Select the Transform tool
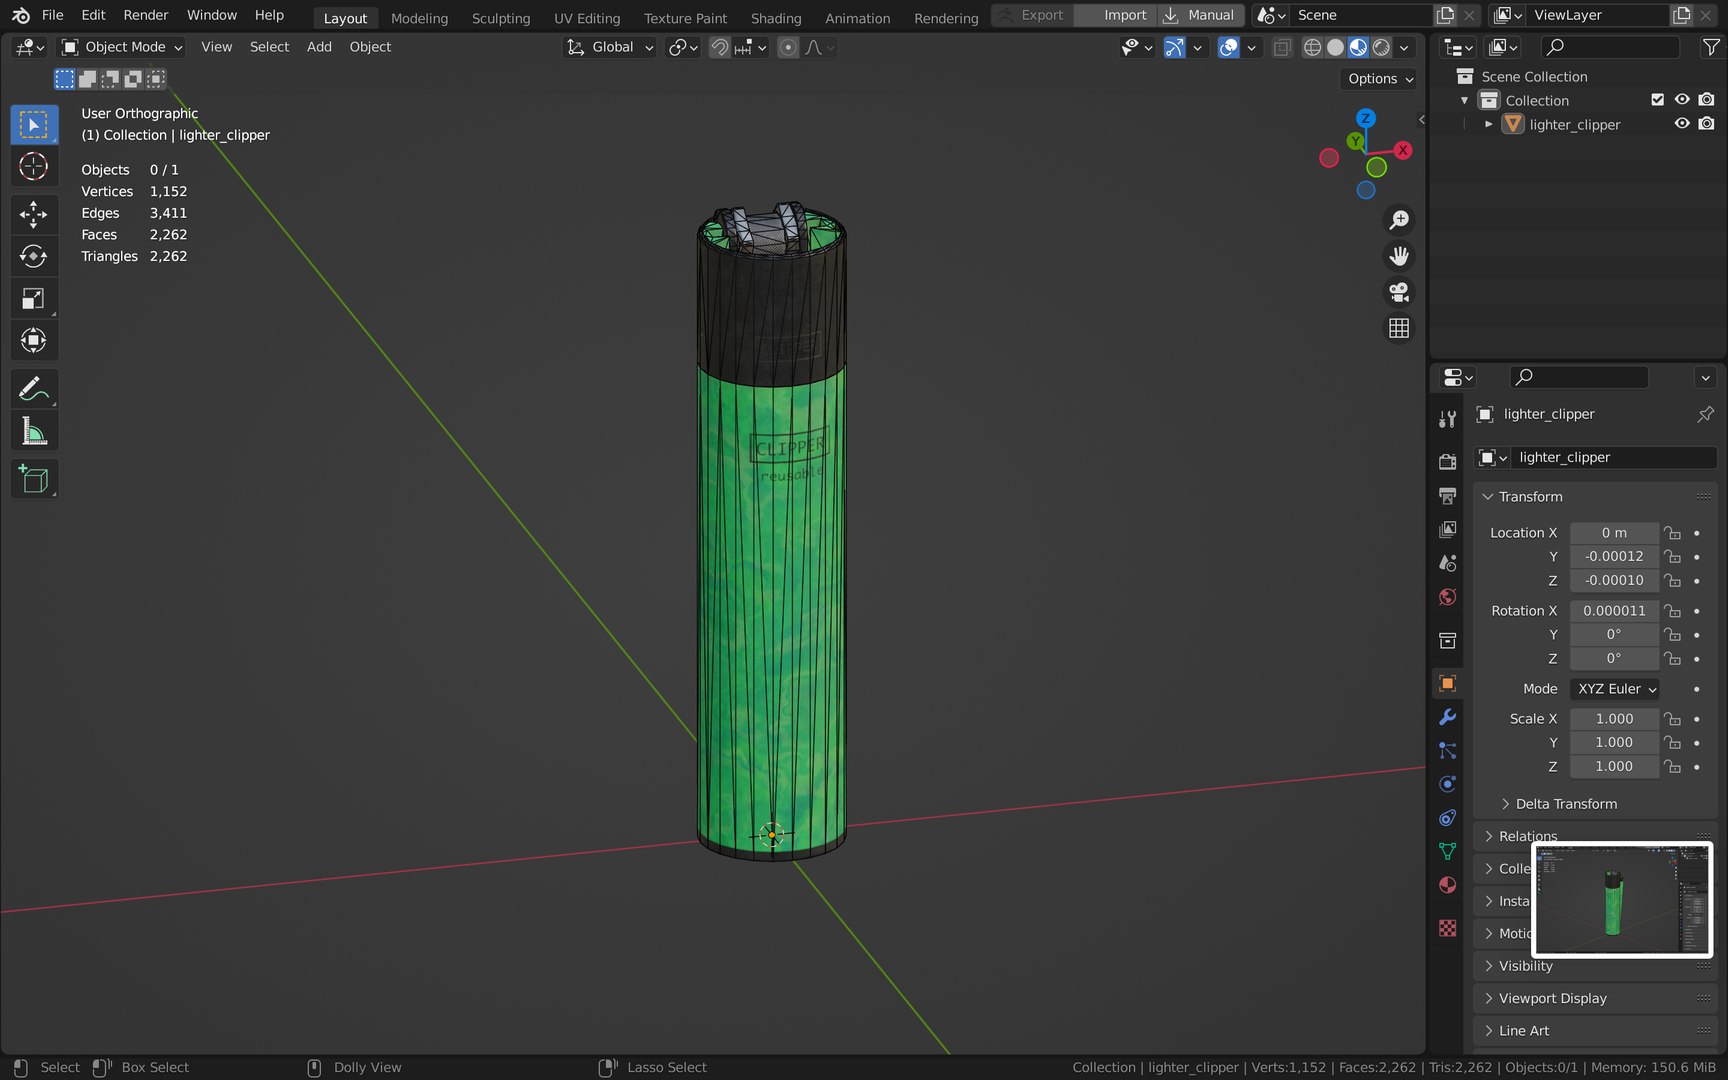 point(34,340)
